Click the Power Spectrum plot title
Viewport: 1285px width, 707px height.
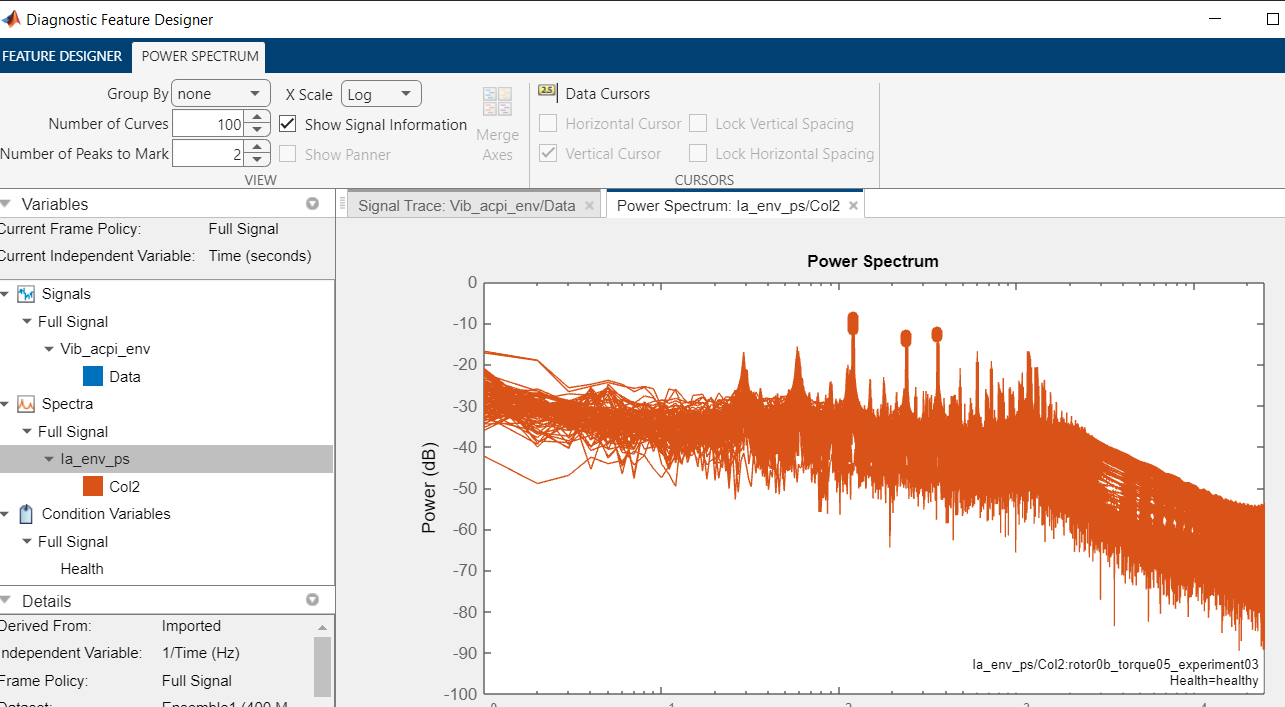click(873, 261)
